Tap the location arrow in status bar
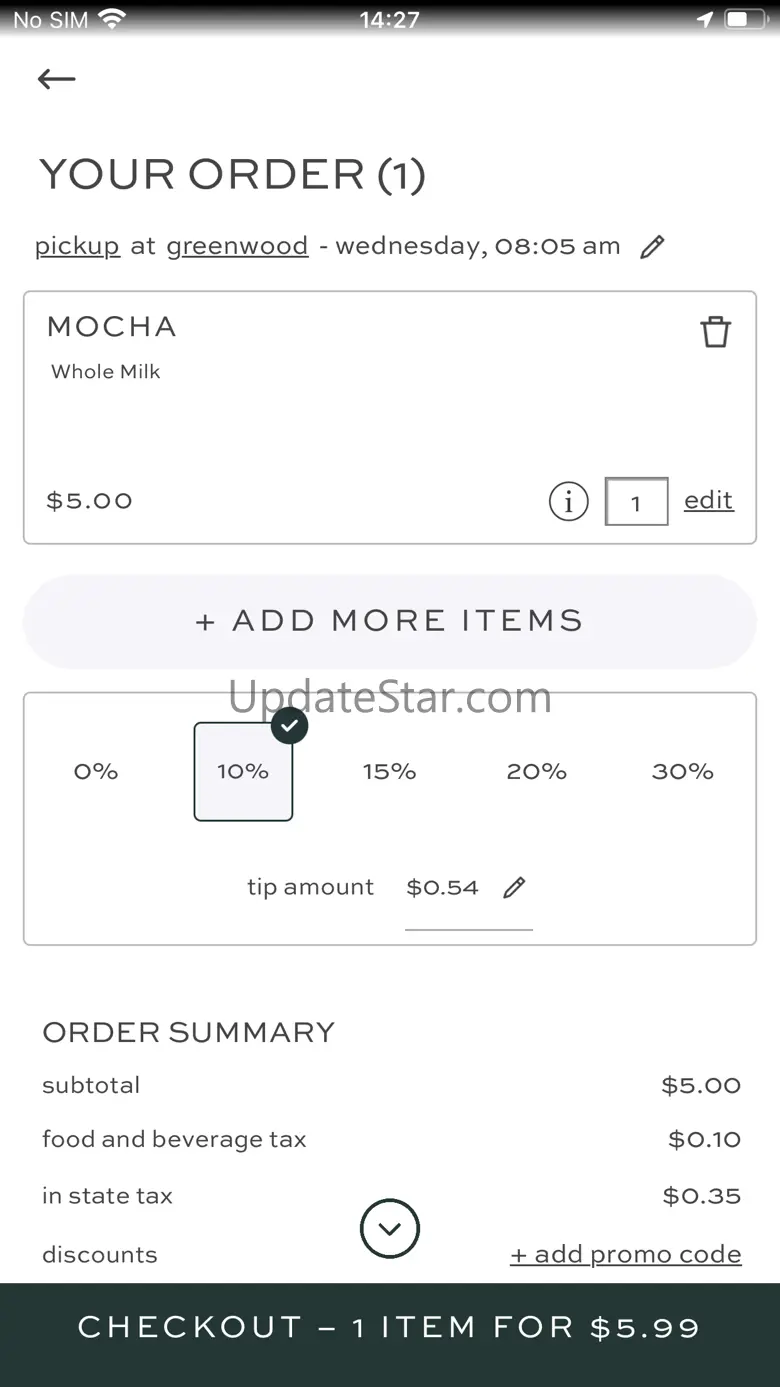Image resolution: width=780 pixels, height=1387 pixels. 705,19
